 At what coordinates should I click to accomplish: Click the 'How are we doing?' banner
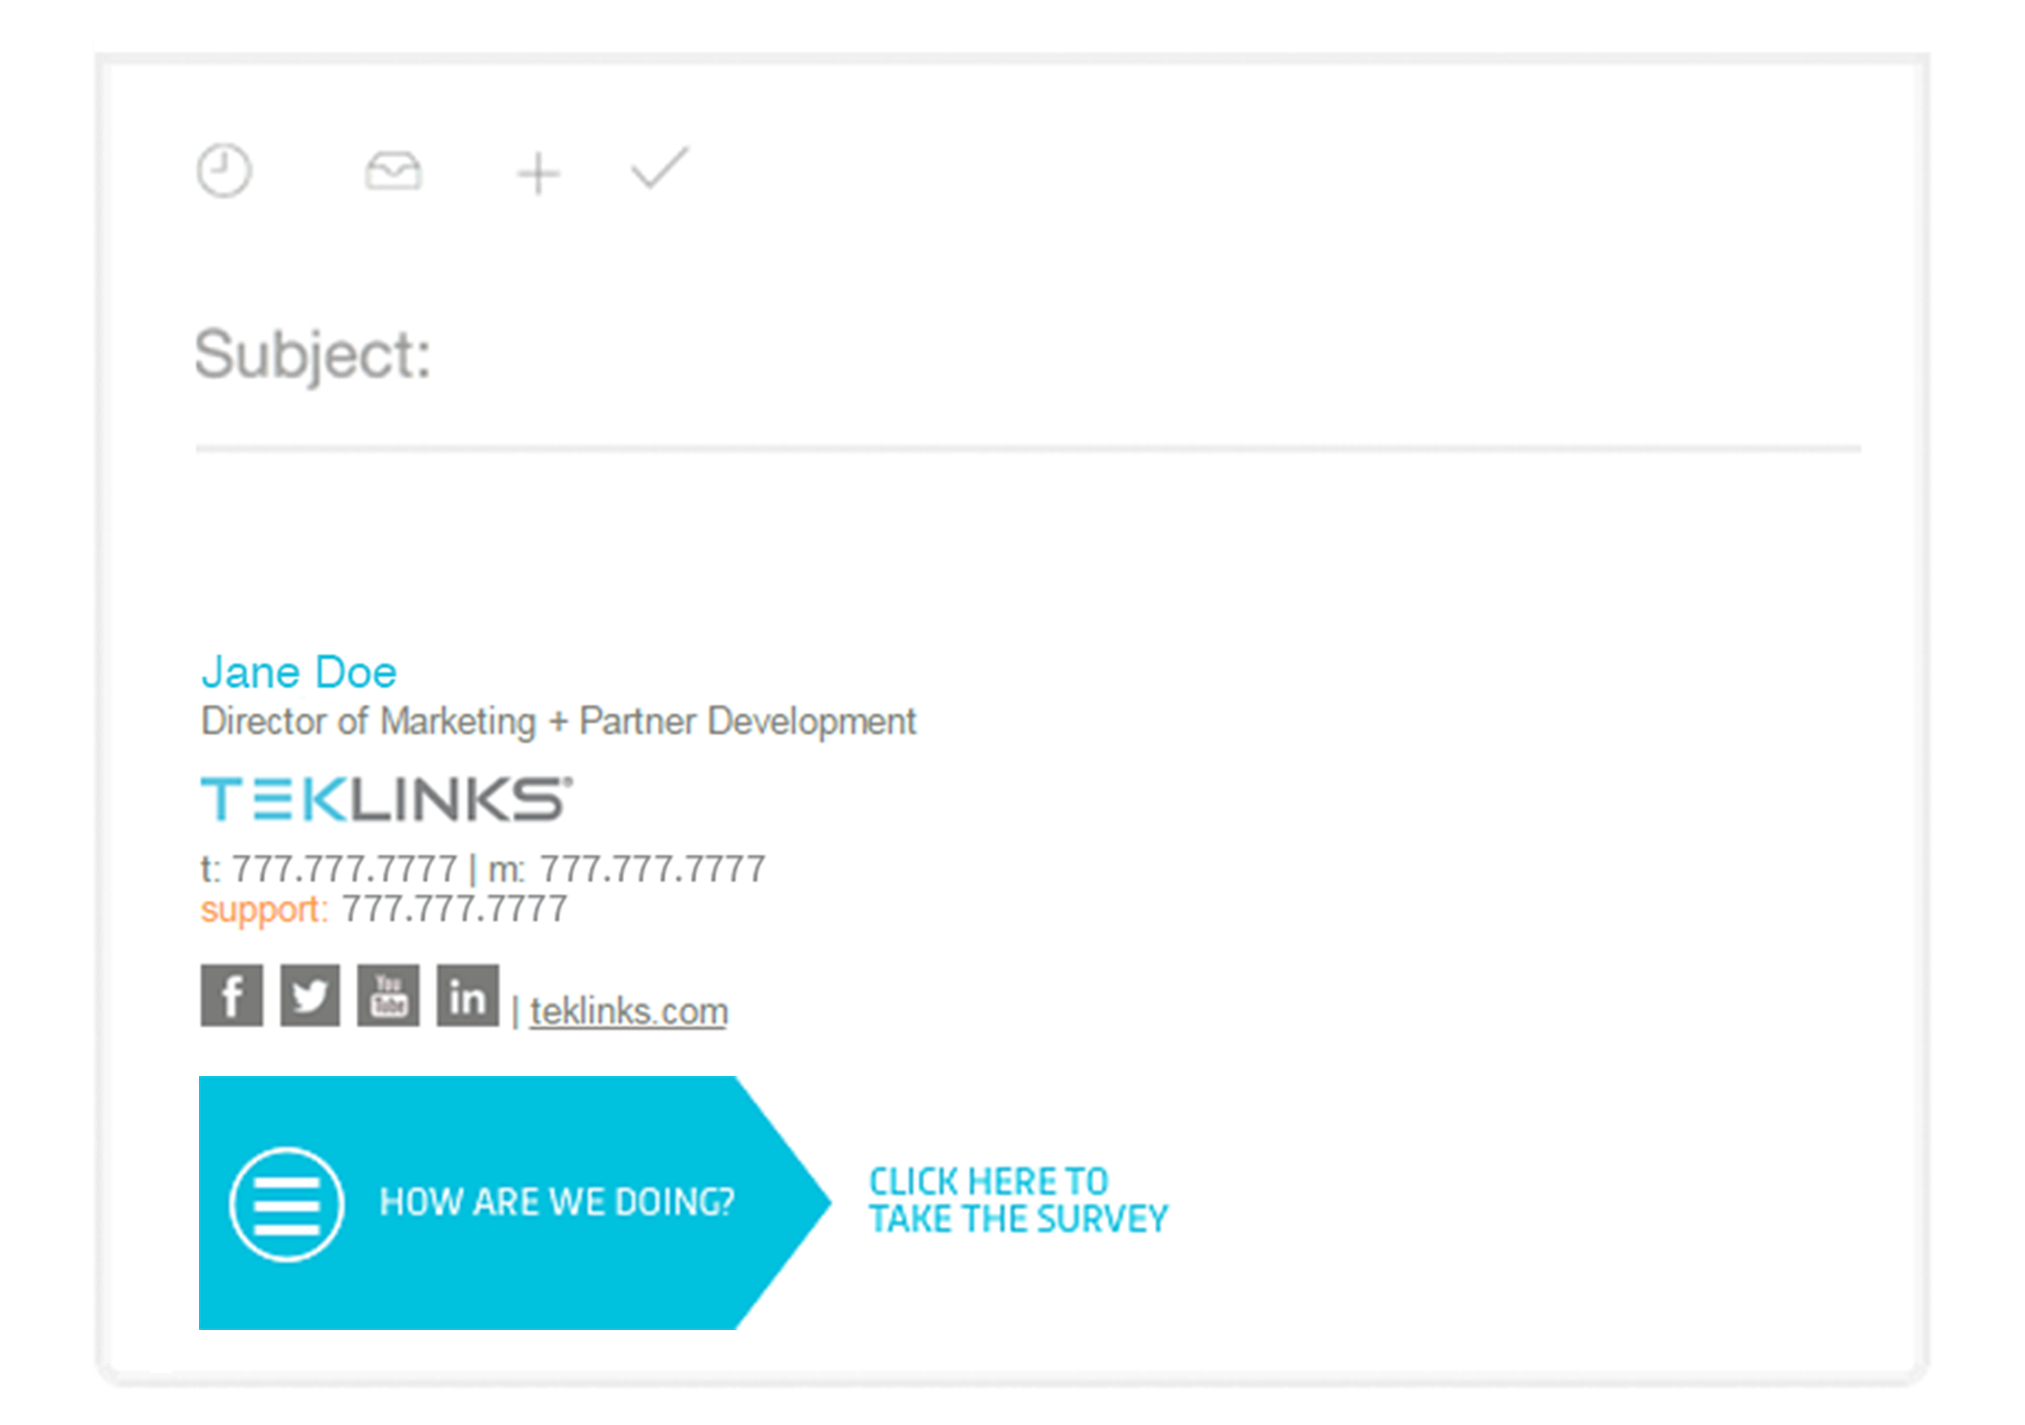click(x=514, y=1203)
